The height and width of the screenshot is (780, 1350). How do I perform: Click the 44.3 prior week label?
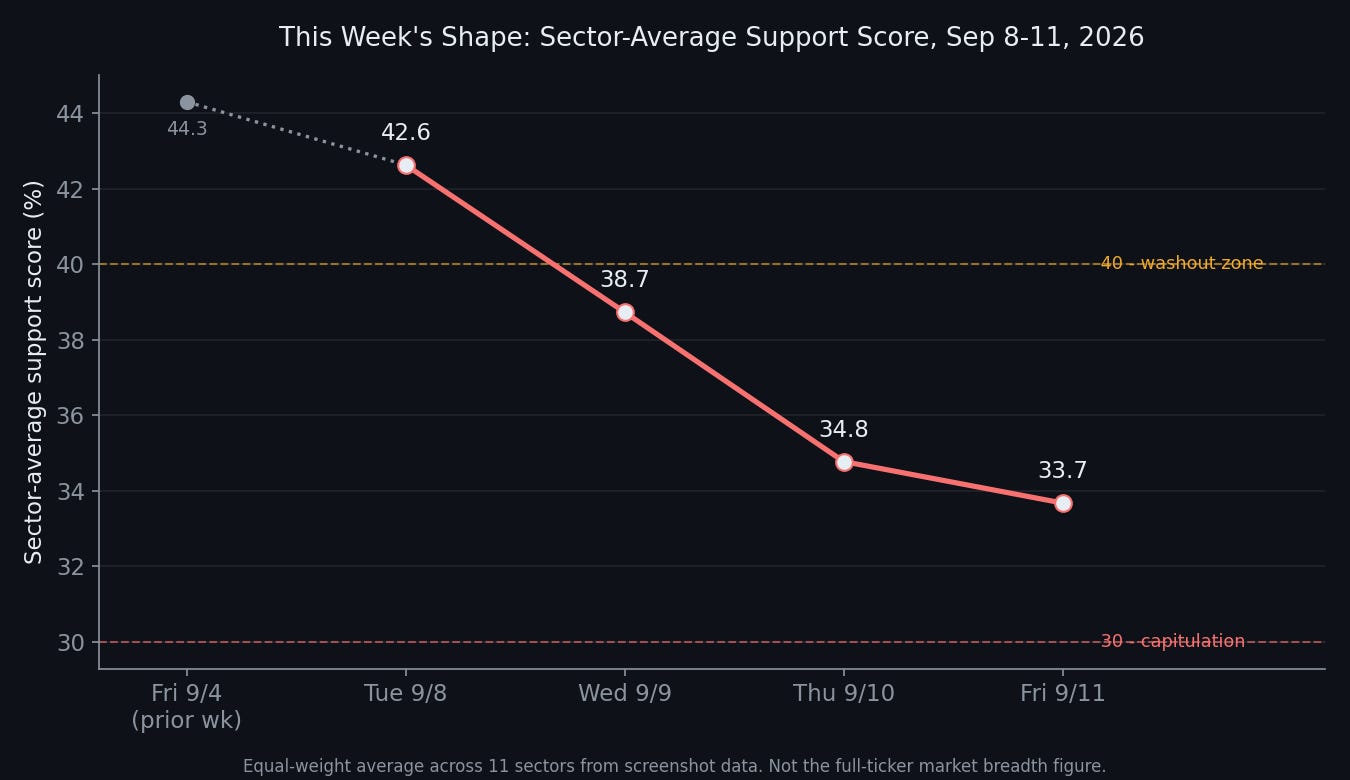pyautogui.click(x=187, y=129)
